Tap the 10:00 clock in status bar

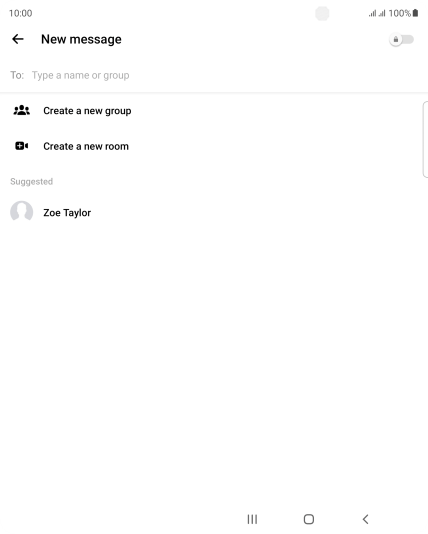[20, 13]
